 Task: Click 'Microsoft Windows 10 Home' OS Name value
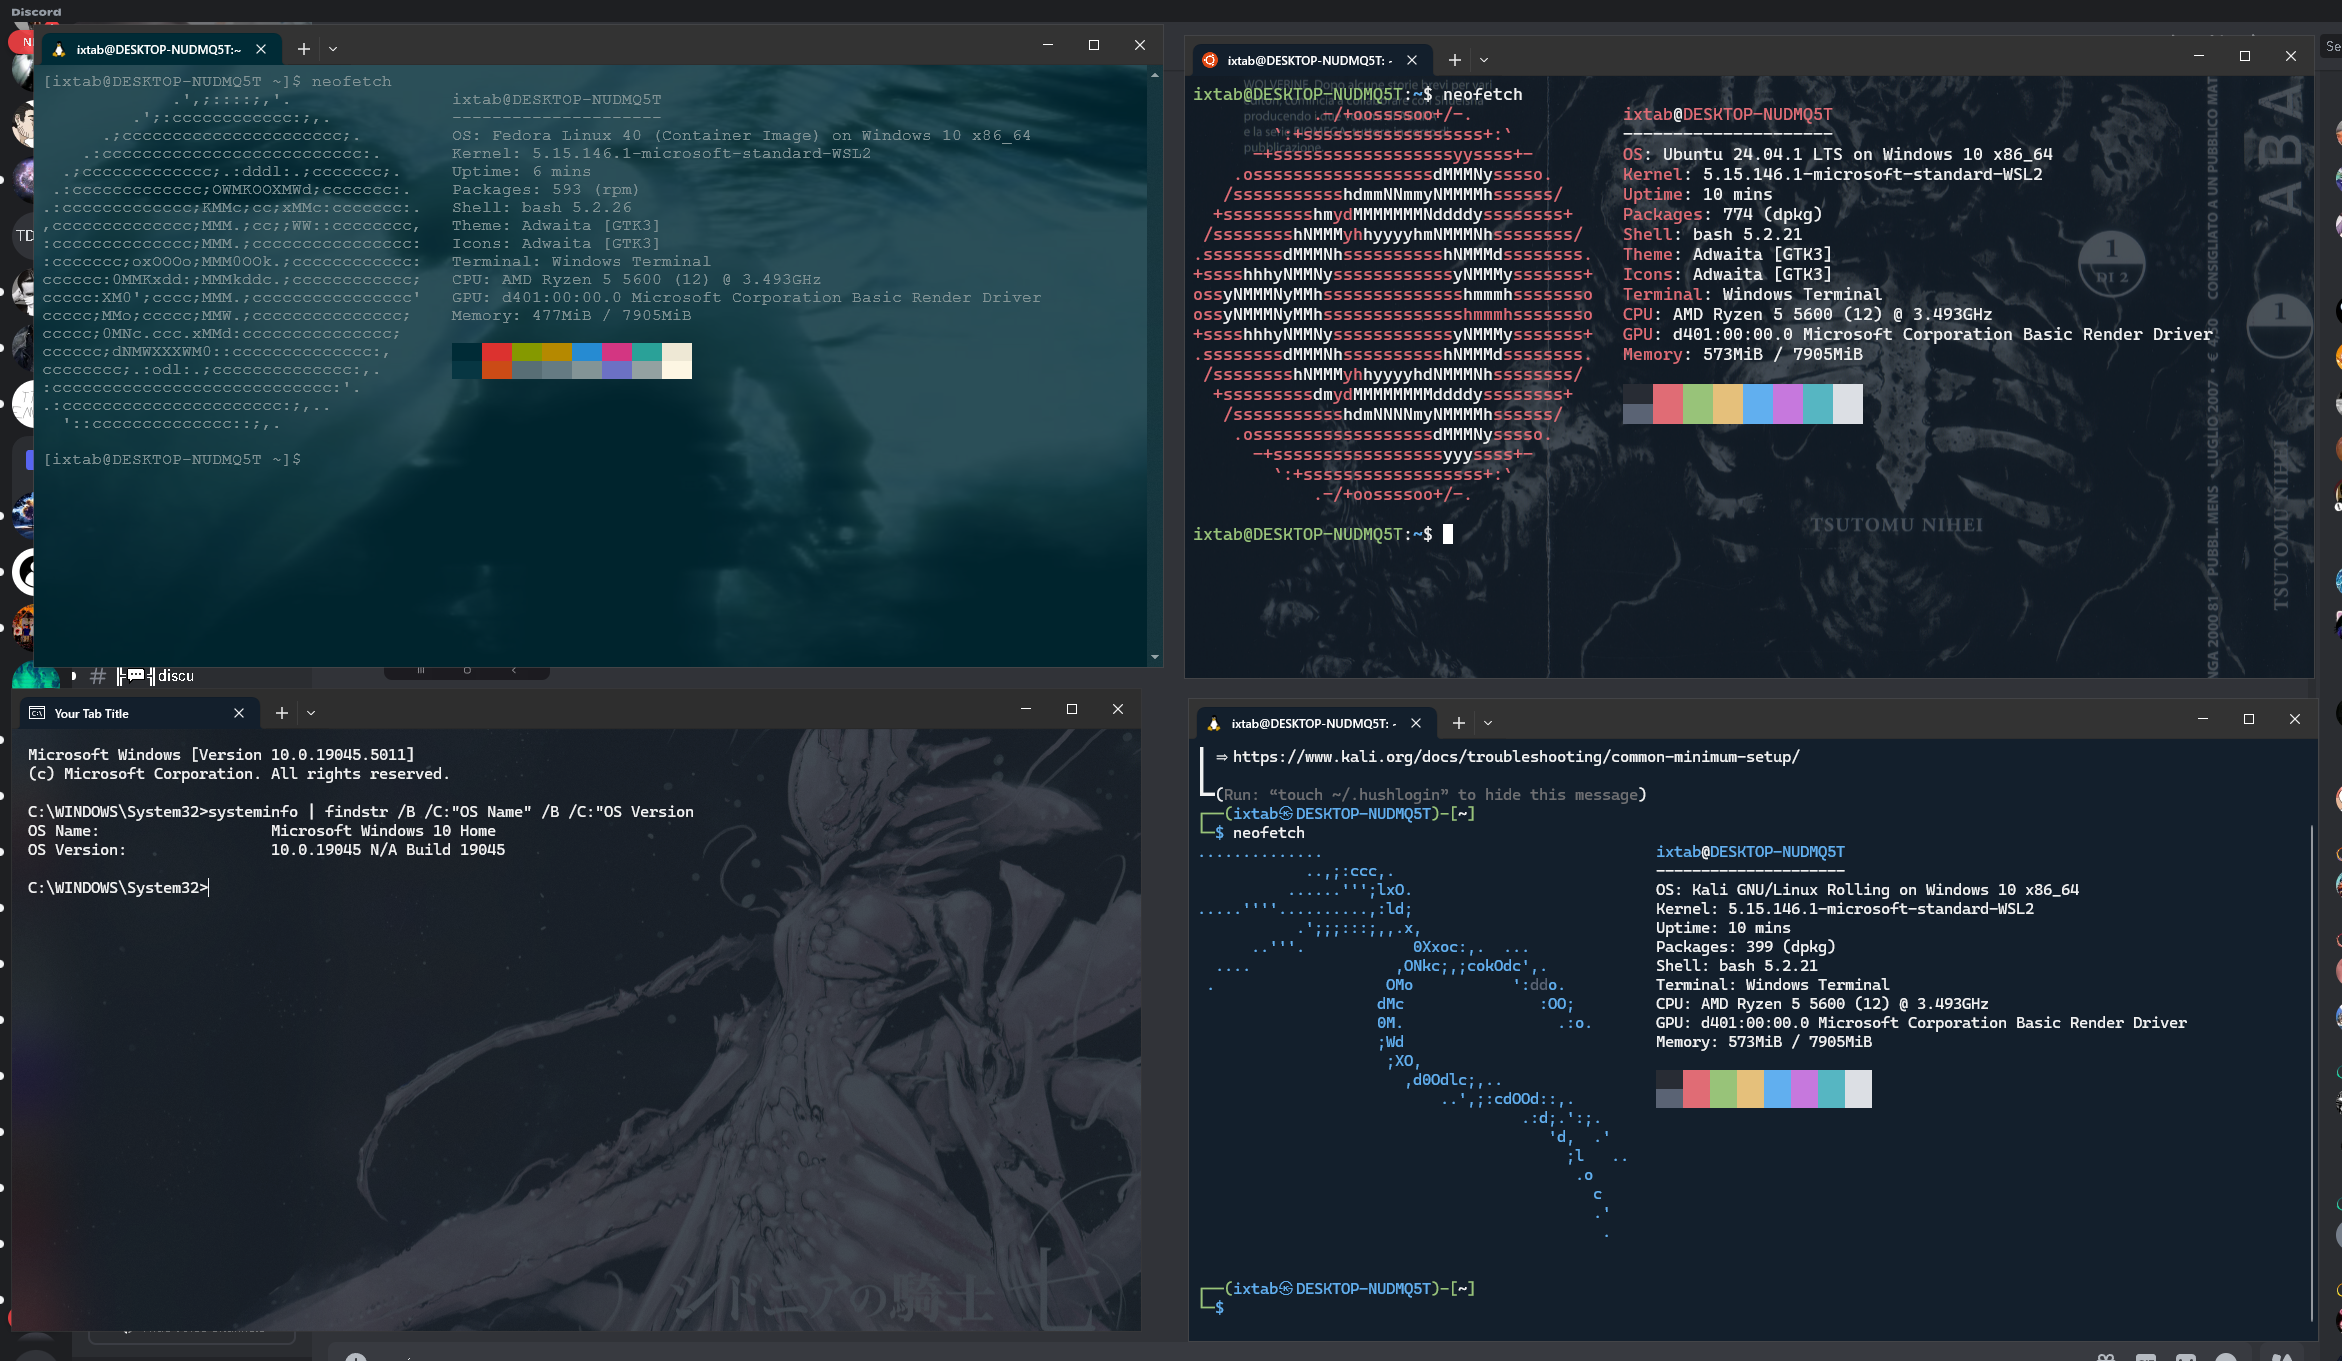pos(383,831)
